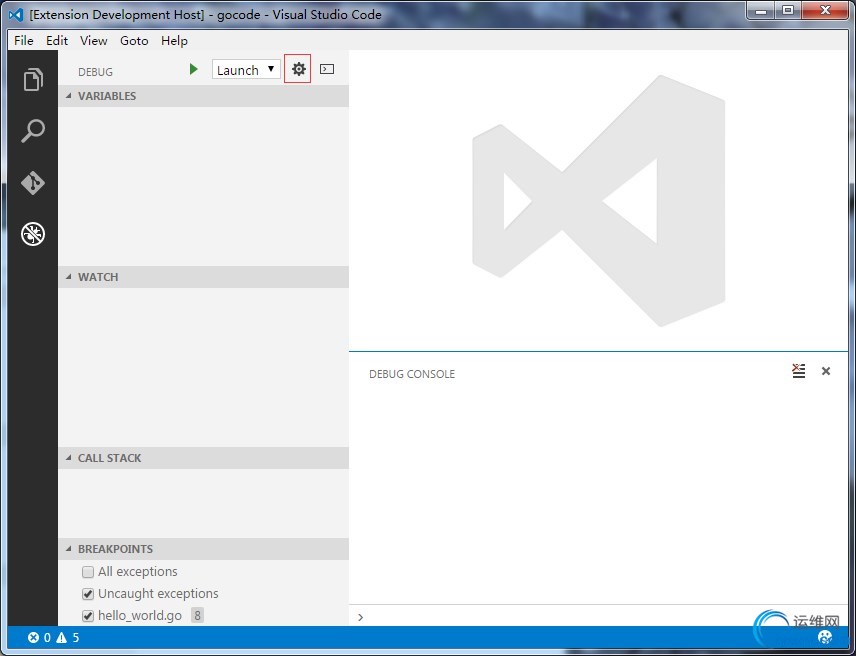Open the Explorer view in the sidebar
Image resolution: width=856 pixels, height=656 pixels.
33,80
